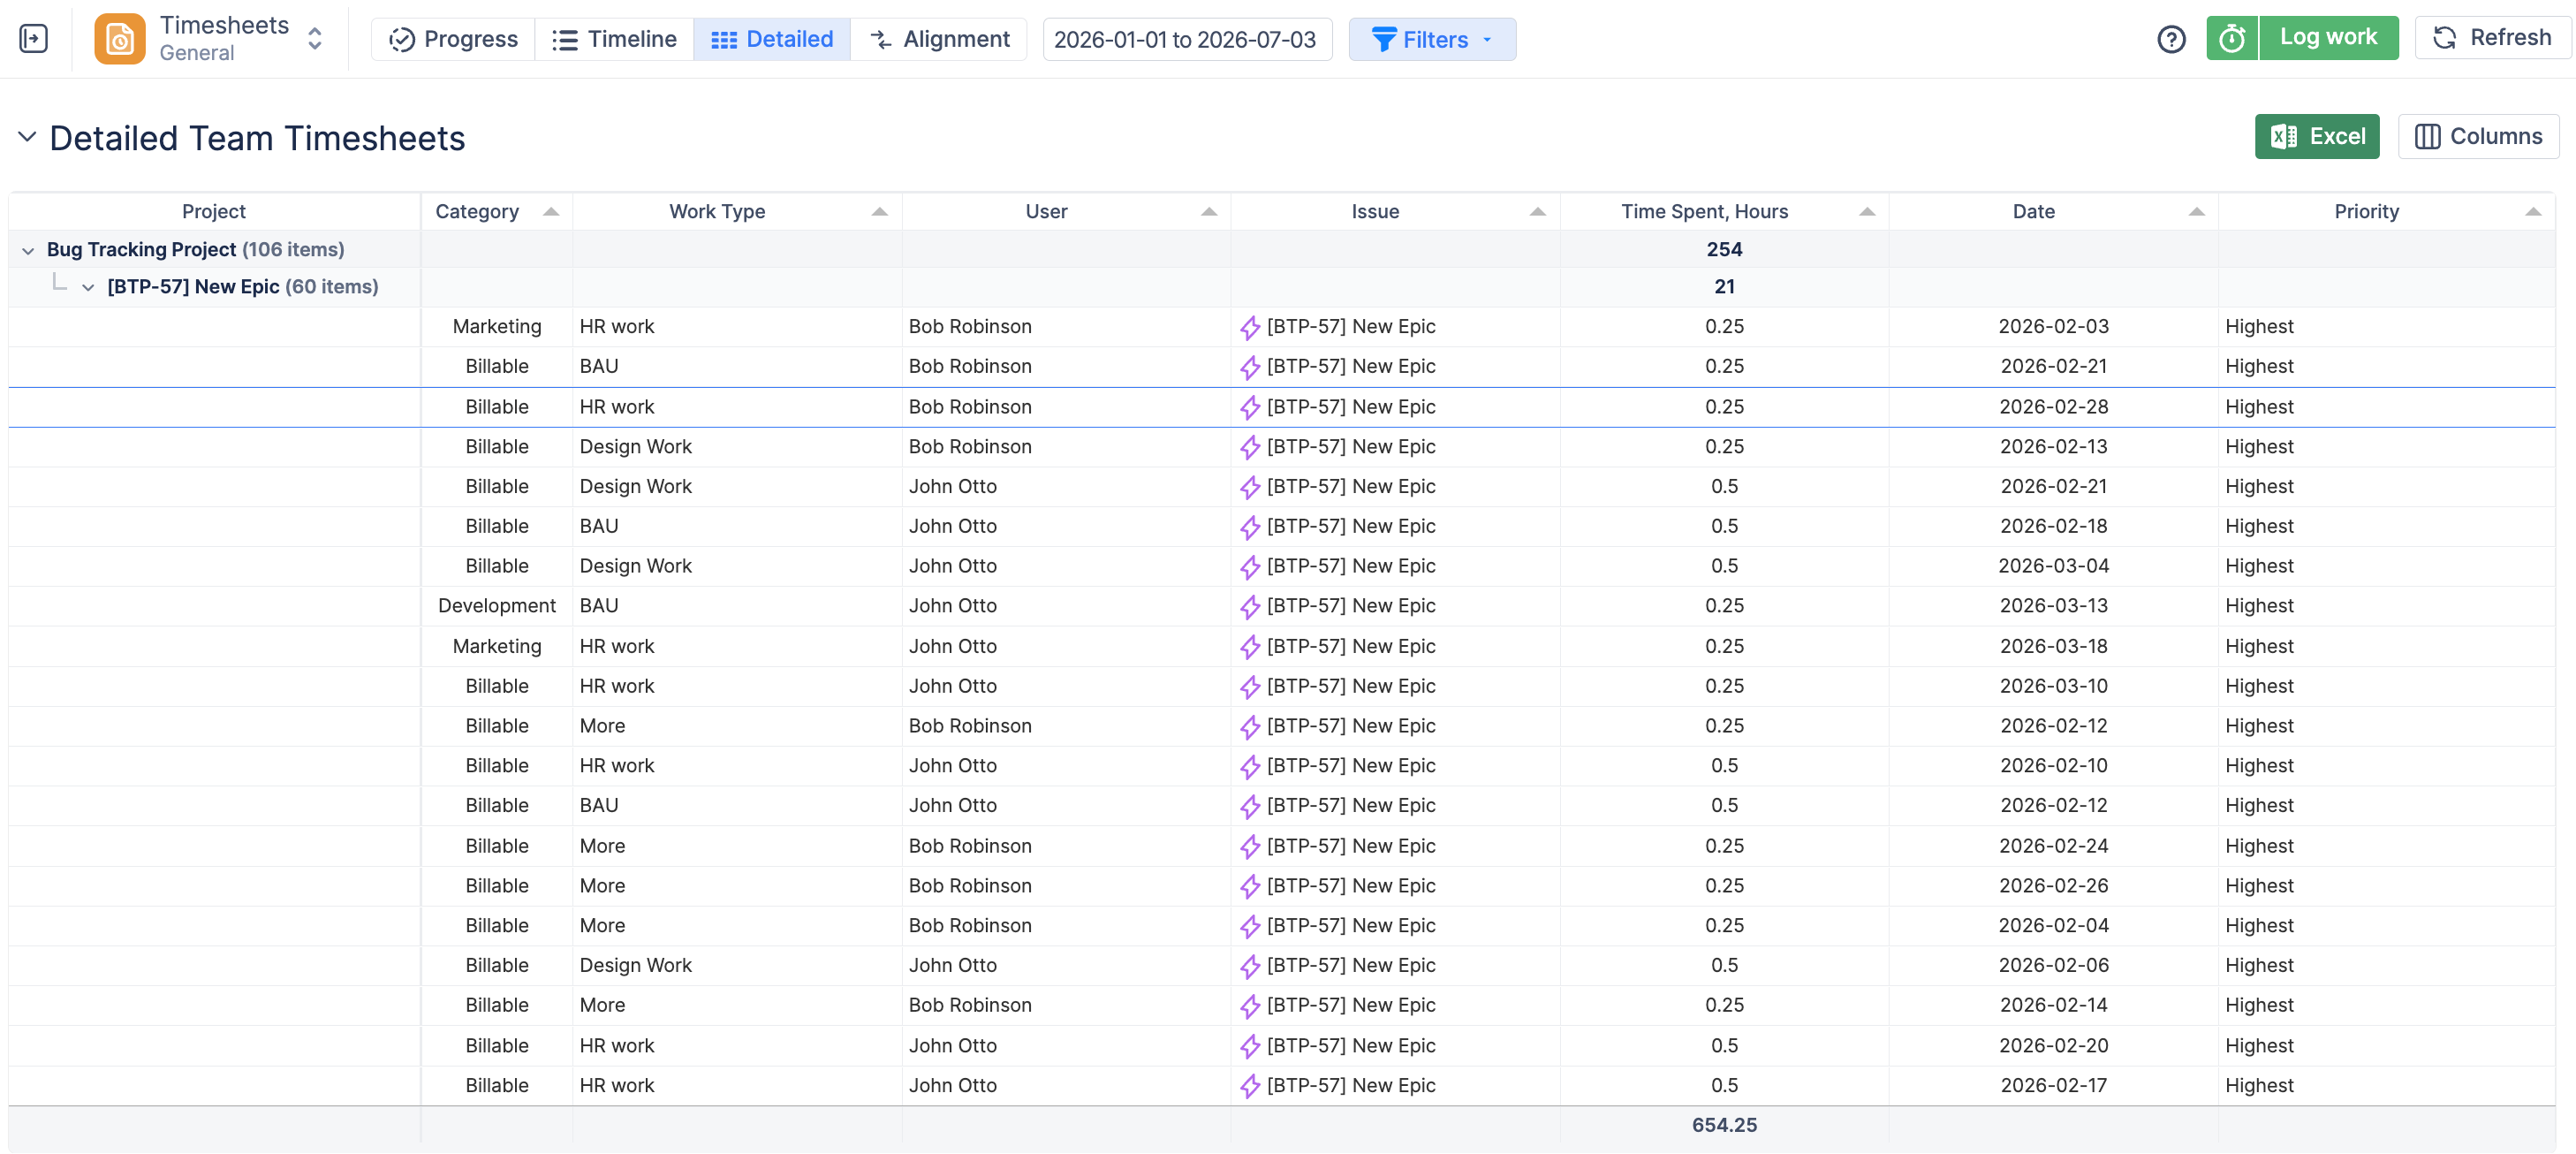
Task: Select Marketing cell in 2026-03-18 row
Action: (x=496, y=646)
